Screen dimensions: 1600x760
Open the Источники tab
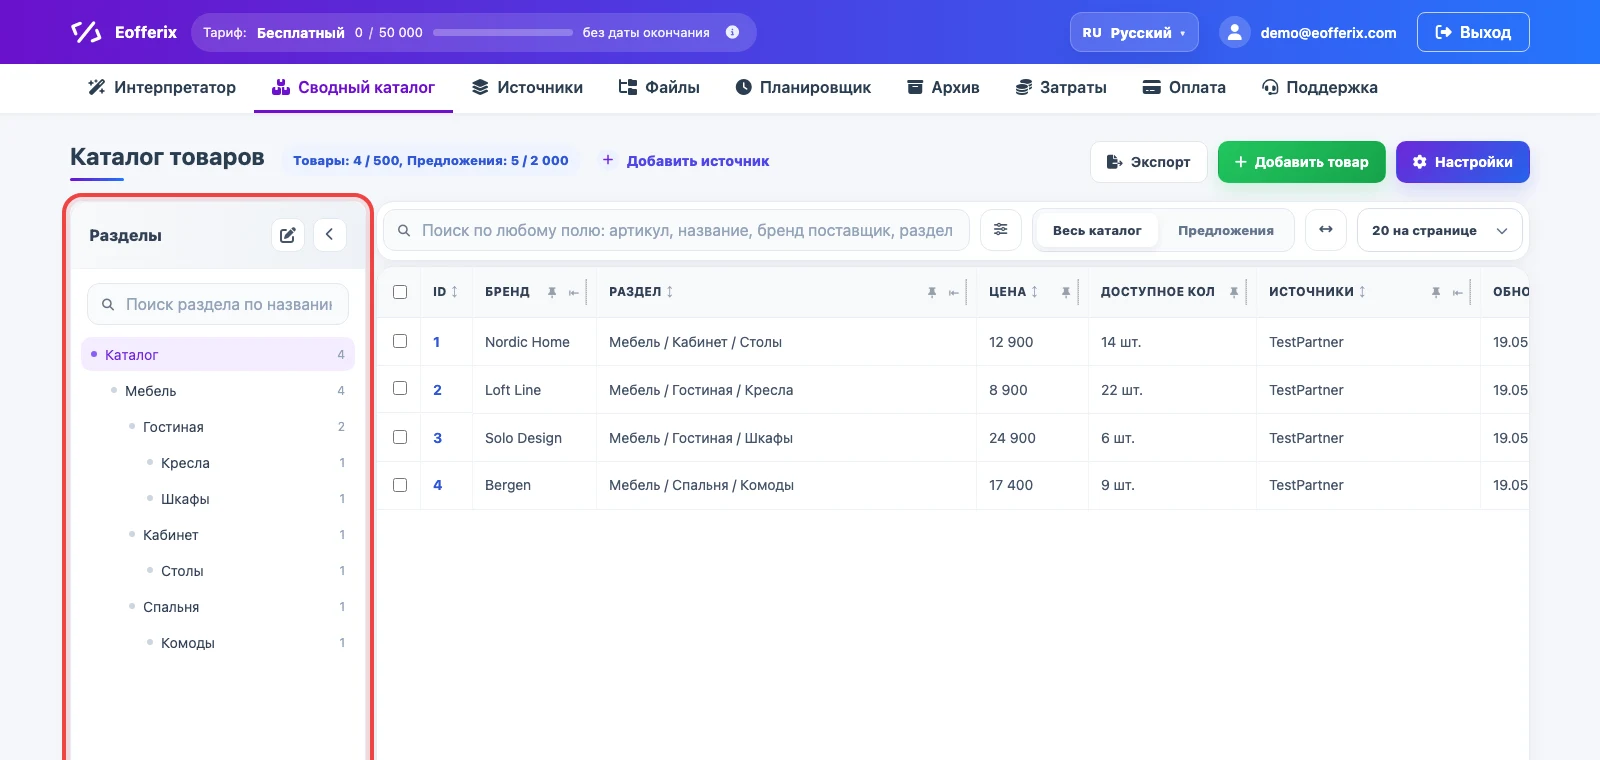[x=527, y=87]
